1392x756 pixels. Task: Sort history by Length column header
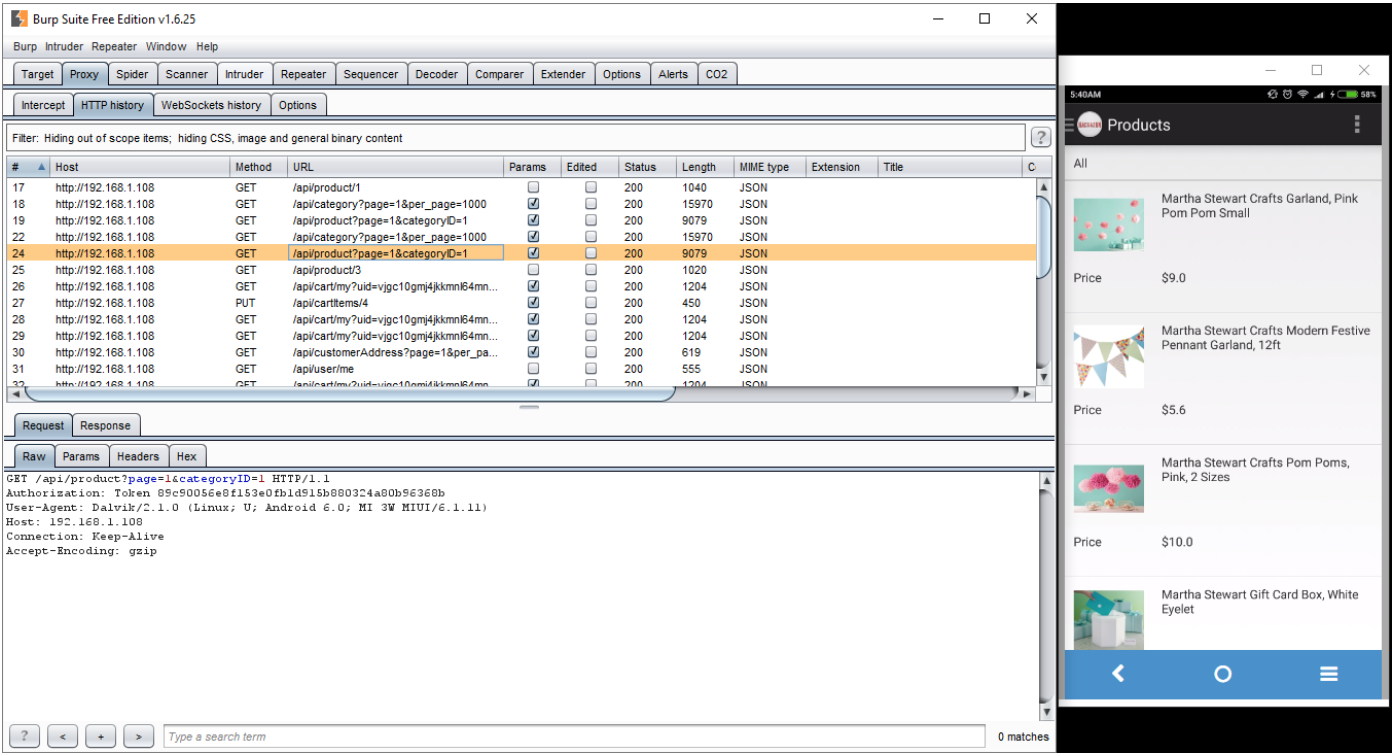704,167
